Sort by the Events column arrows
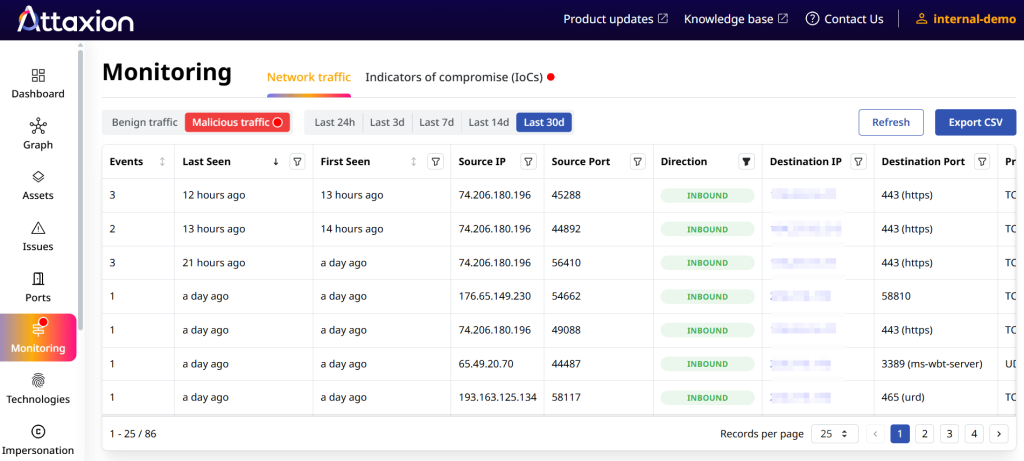This screenshot has height=461, width=1024. 162,162
